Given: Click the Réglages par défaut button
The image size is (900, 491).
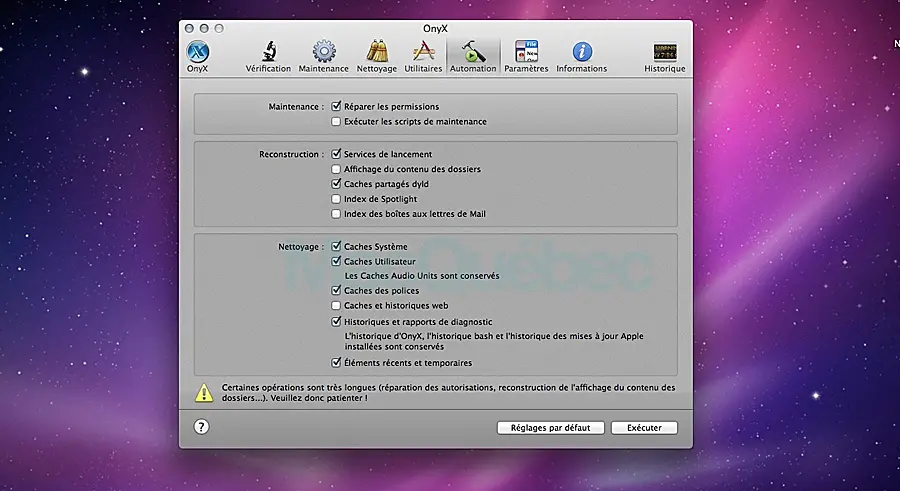Looking at the screenshot, I should click(x=550, y=428).
